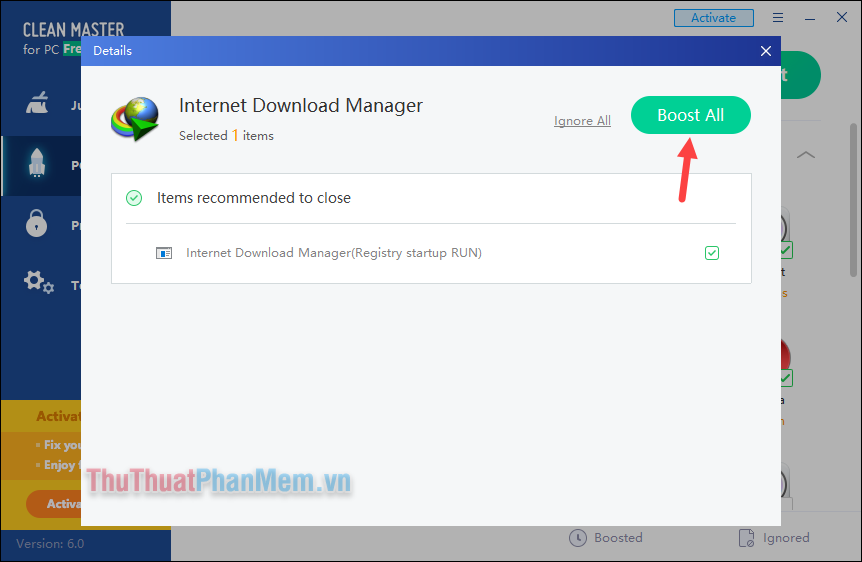Open the hamburger menu in main window
The height and width of the screenshot is (562, 862).
[778, 18]
